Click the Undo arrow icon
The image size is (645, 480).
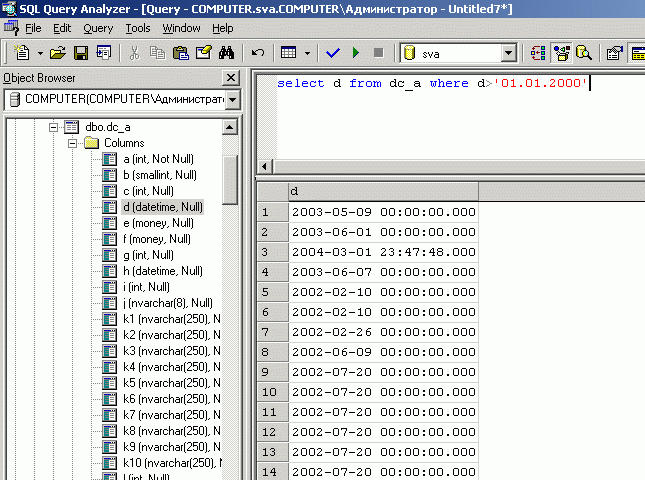pos(258,53)
